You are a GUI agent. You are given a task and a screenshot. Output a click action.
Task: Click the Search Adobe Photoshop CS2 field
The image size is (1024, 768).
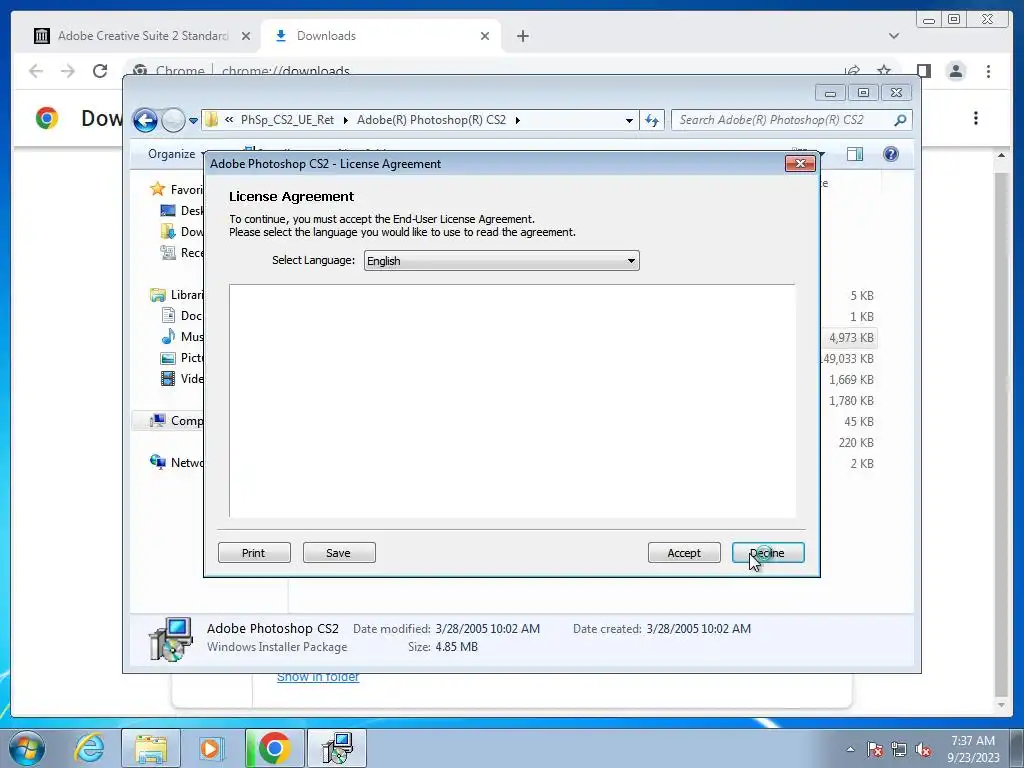click(x=784, y=120)
